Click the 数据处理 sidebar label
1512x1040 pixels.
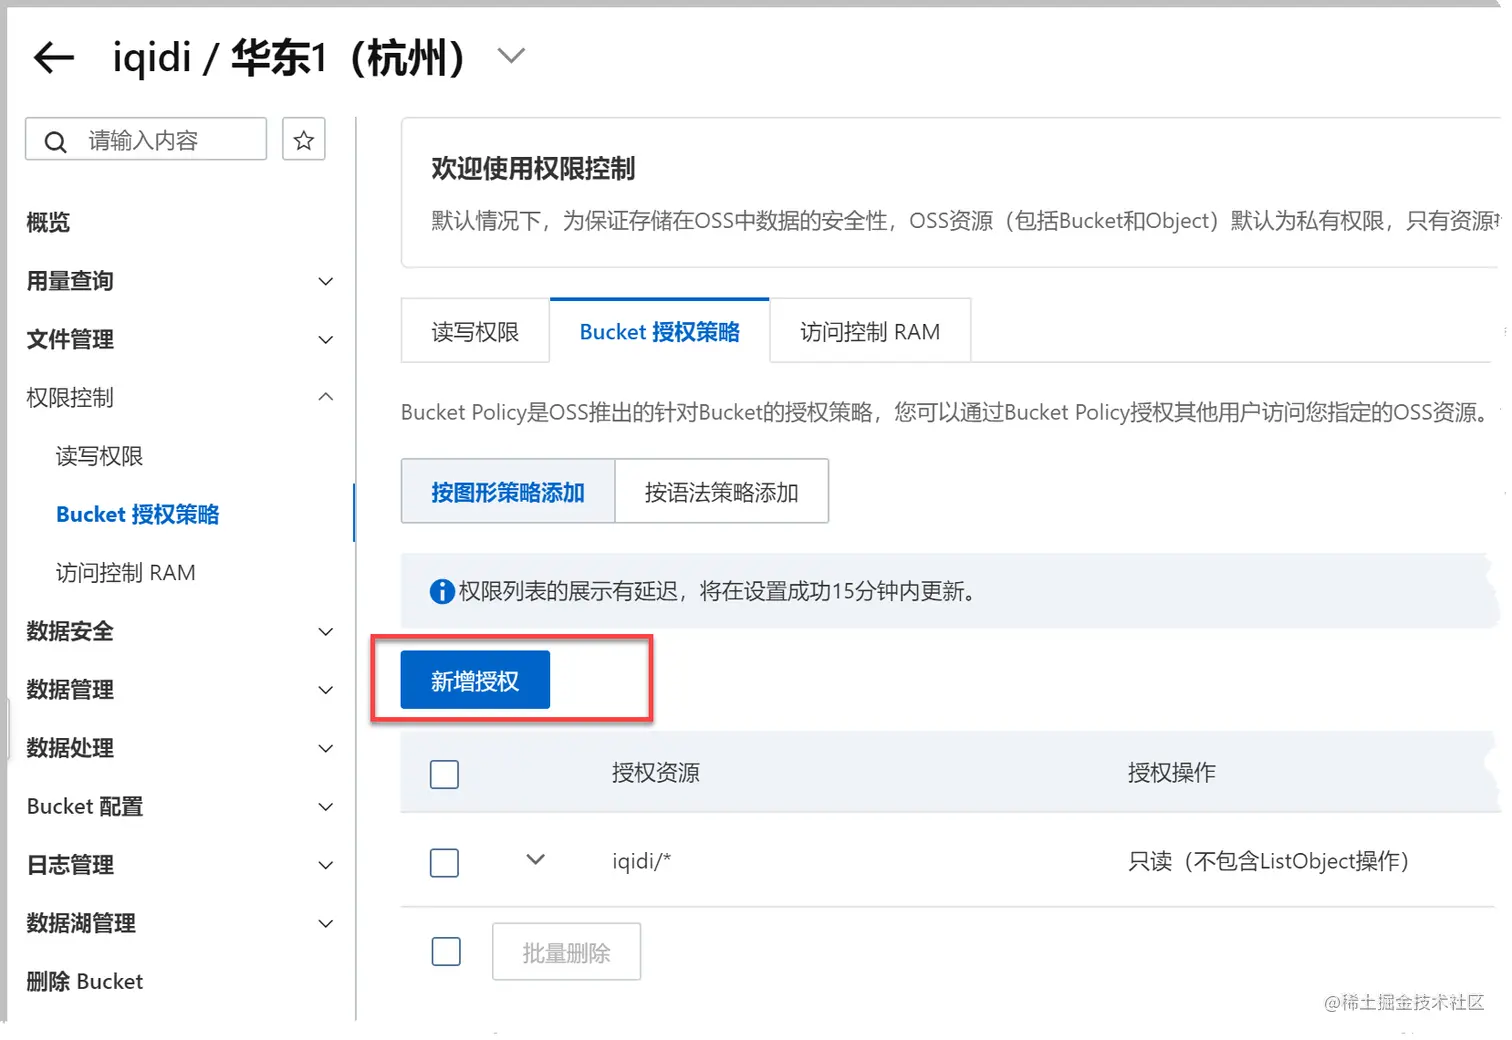pos(70,747)
